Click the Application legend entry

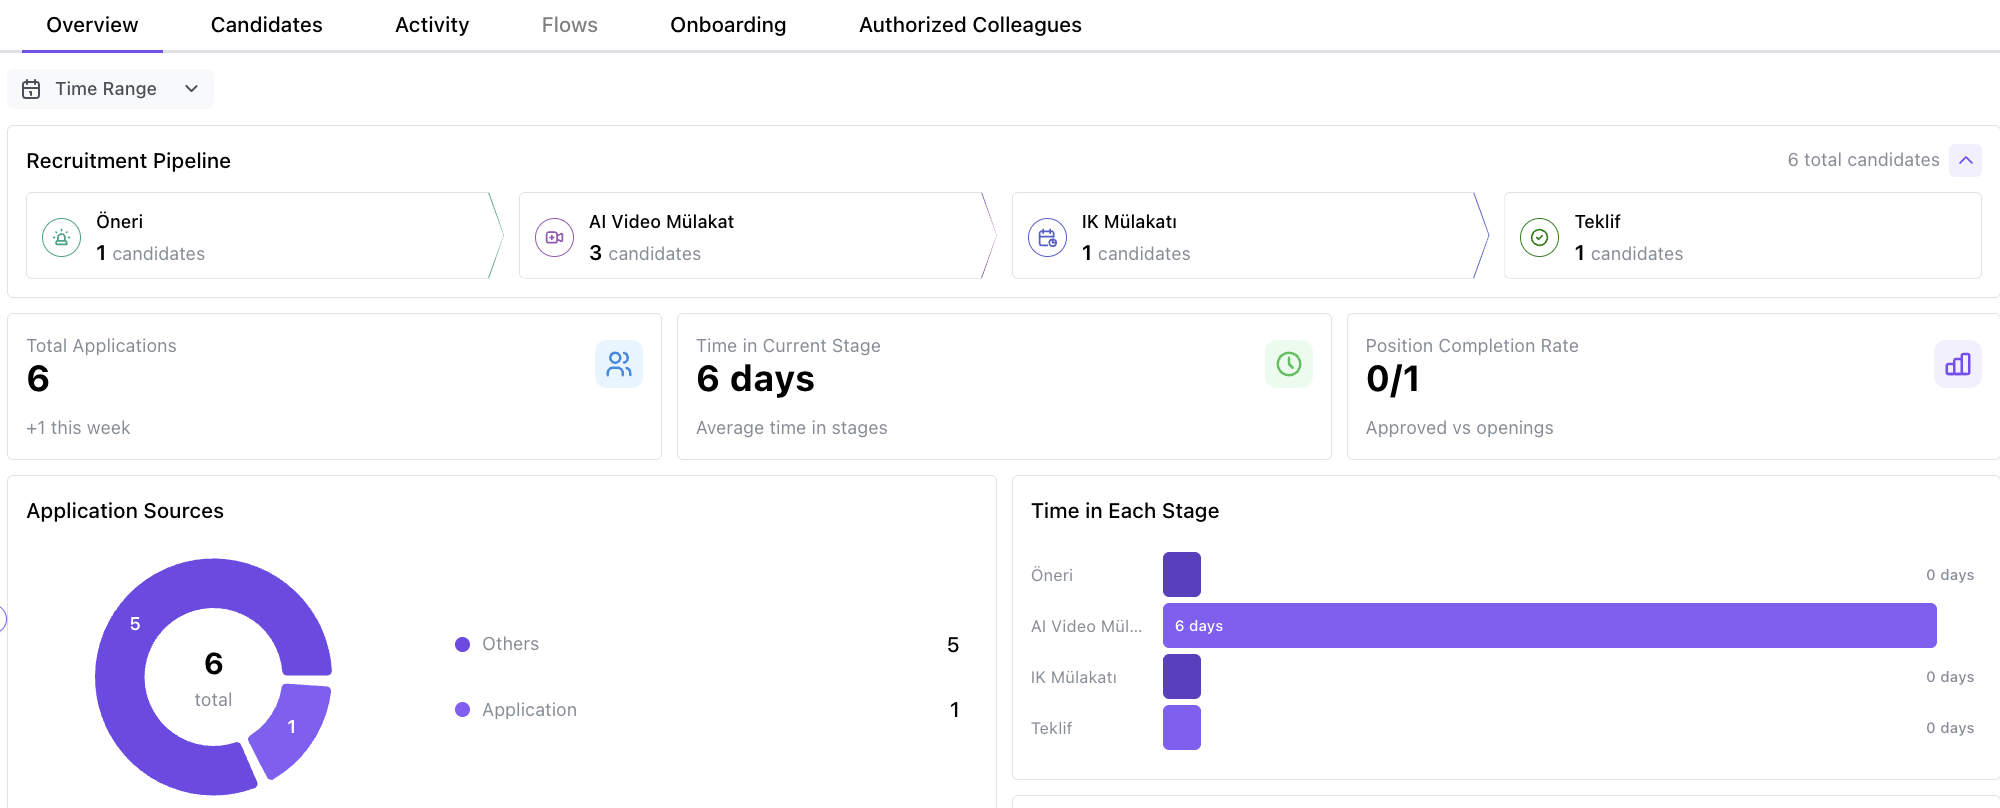[529, 710]
